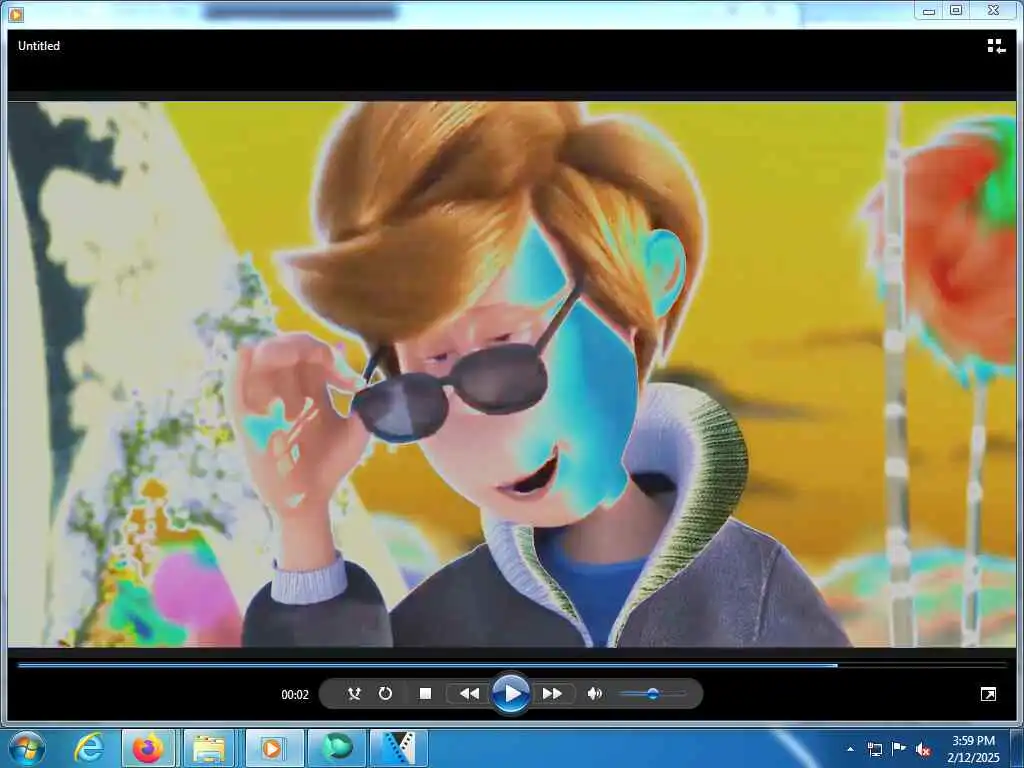Image resolution: width=1024 pixels, height=768 pixels.
Task: Open Firefox from the taskbar
Action: [148, 748]
